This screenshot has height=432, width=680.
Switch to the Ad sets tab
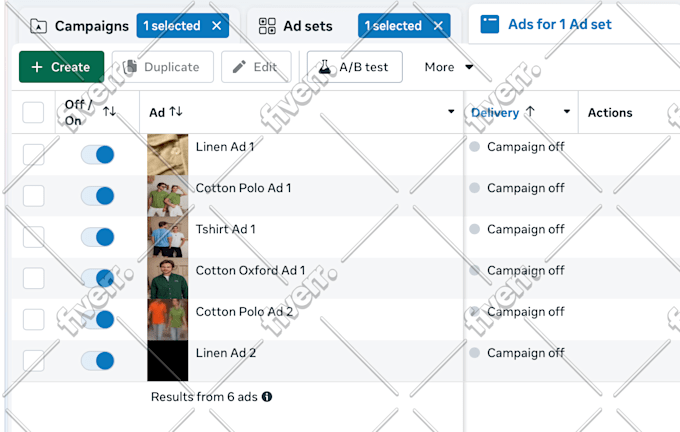307,26
